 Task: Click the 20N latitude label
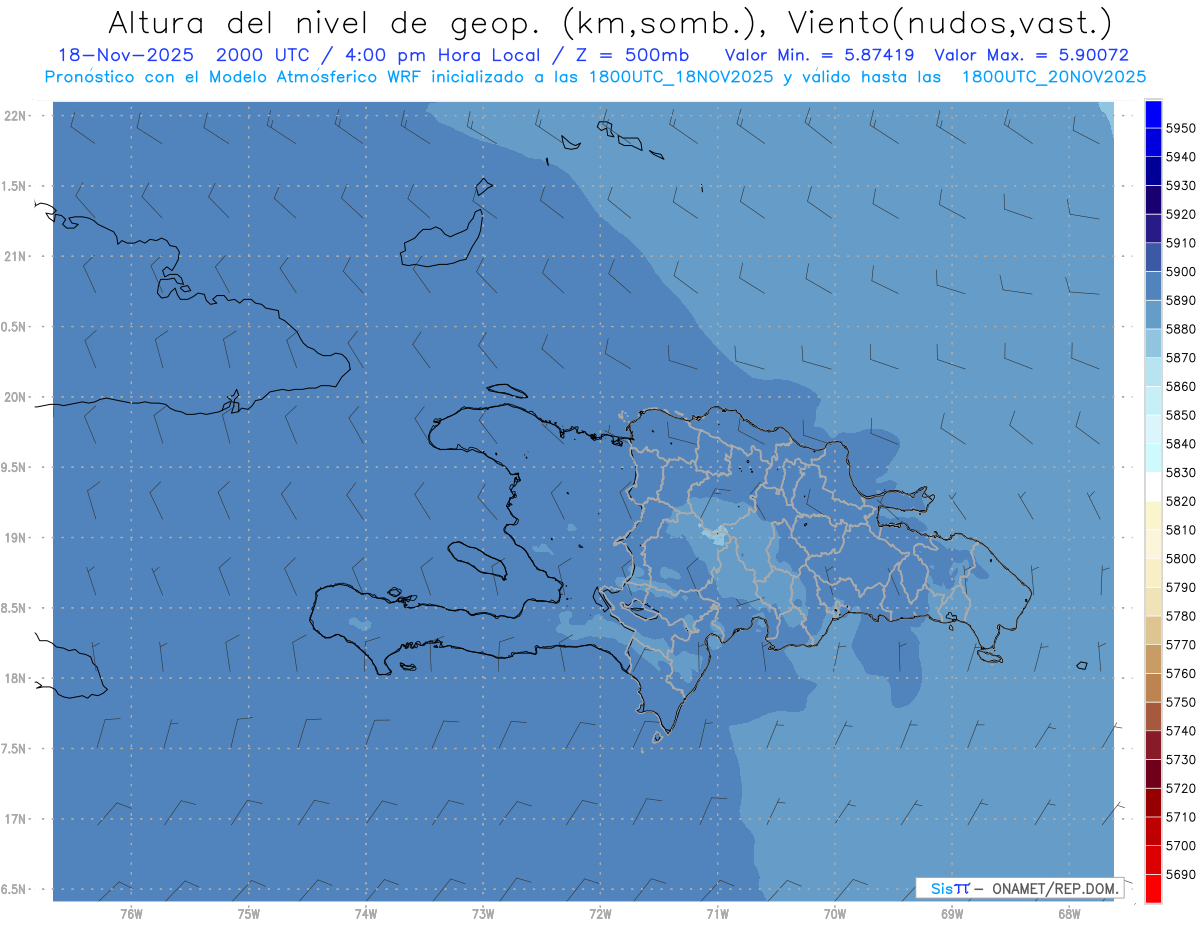[x=16, y=397]
